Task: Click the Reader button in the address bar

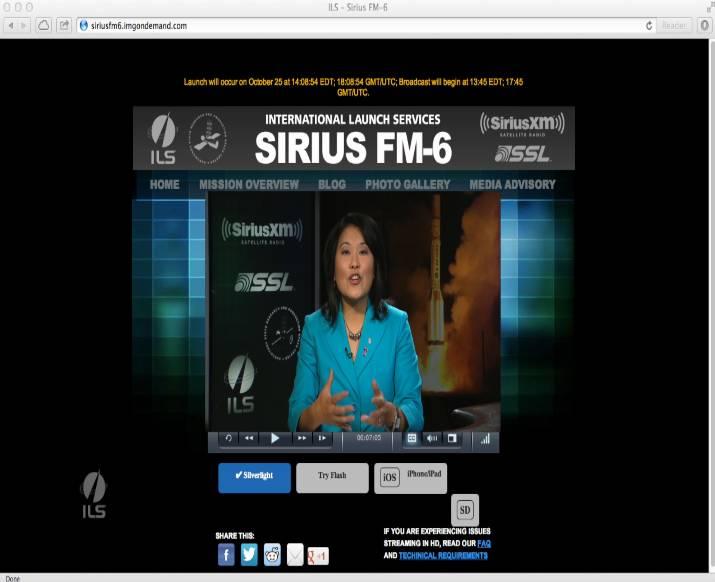Action: (x=674, y=26)
